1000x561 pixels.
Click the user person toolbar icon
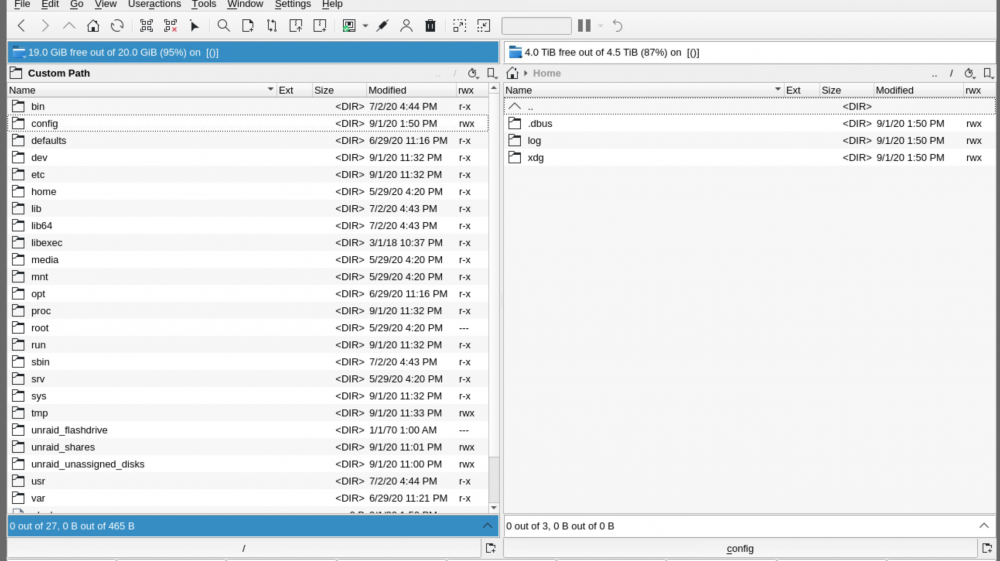click(x=406, y=26)
